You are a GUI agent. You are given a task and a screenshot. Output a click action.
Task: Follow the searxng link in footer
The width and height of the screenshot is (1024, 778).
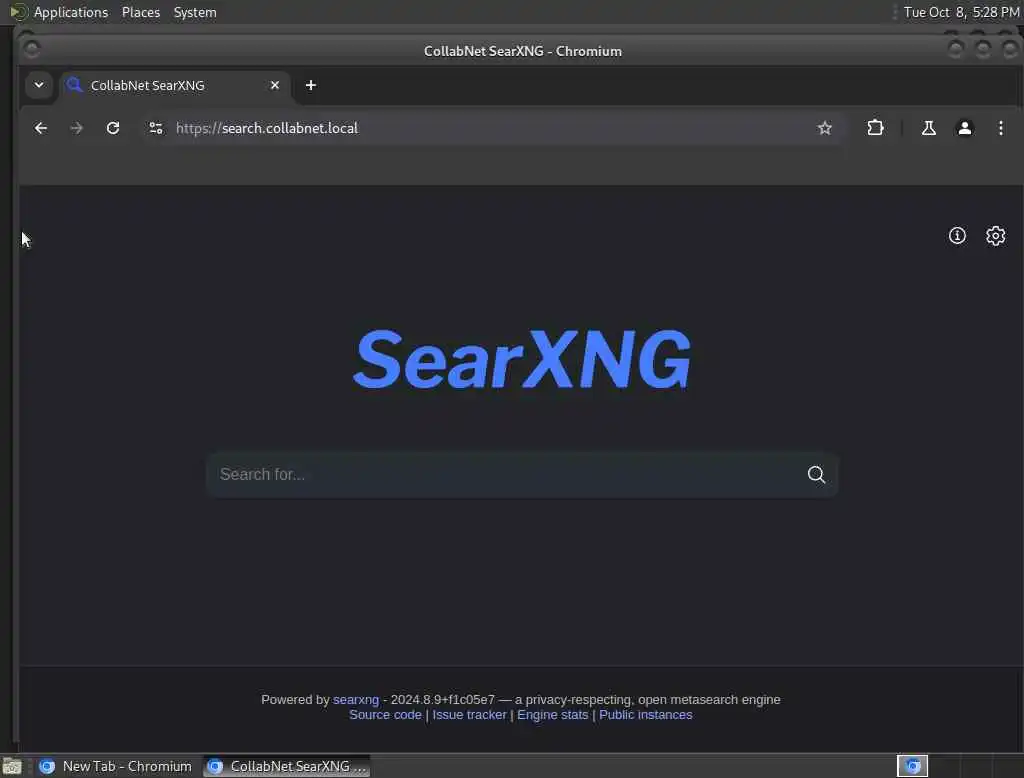tap(356, 700)
